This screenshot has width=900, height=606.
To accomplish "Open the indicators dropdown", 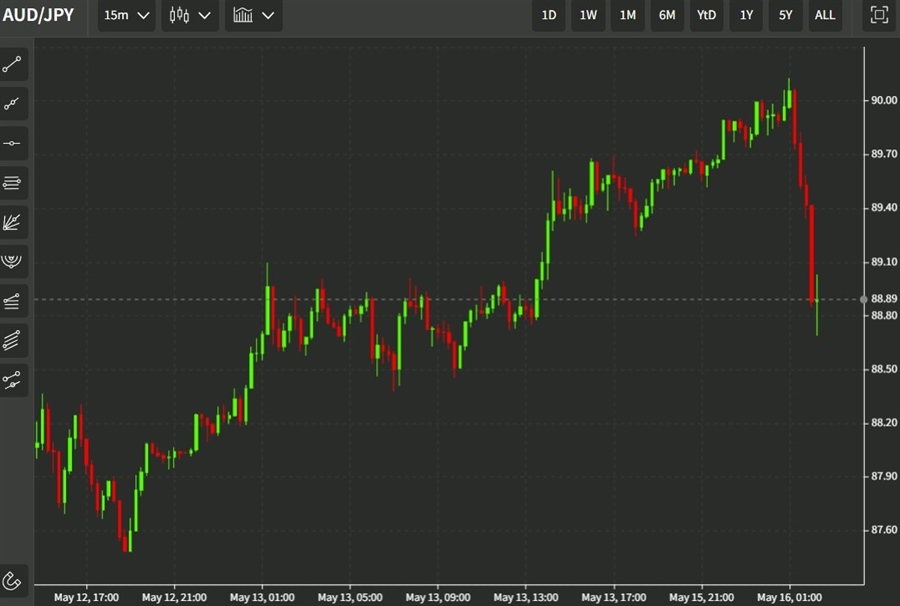I will click(x=254, y=15).
